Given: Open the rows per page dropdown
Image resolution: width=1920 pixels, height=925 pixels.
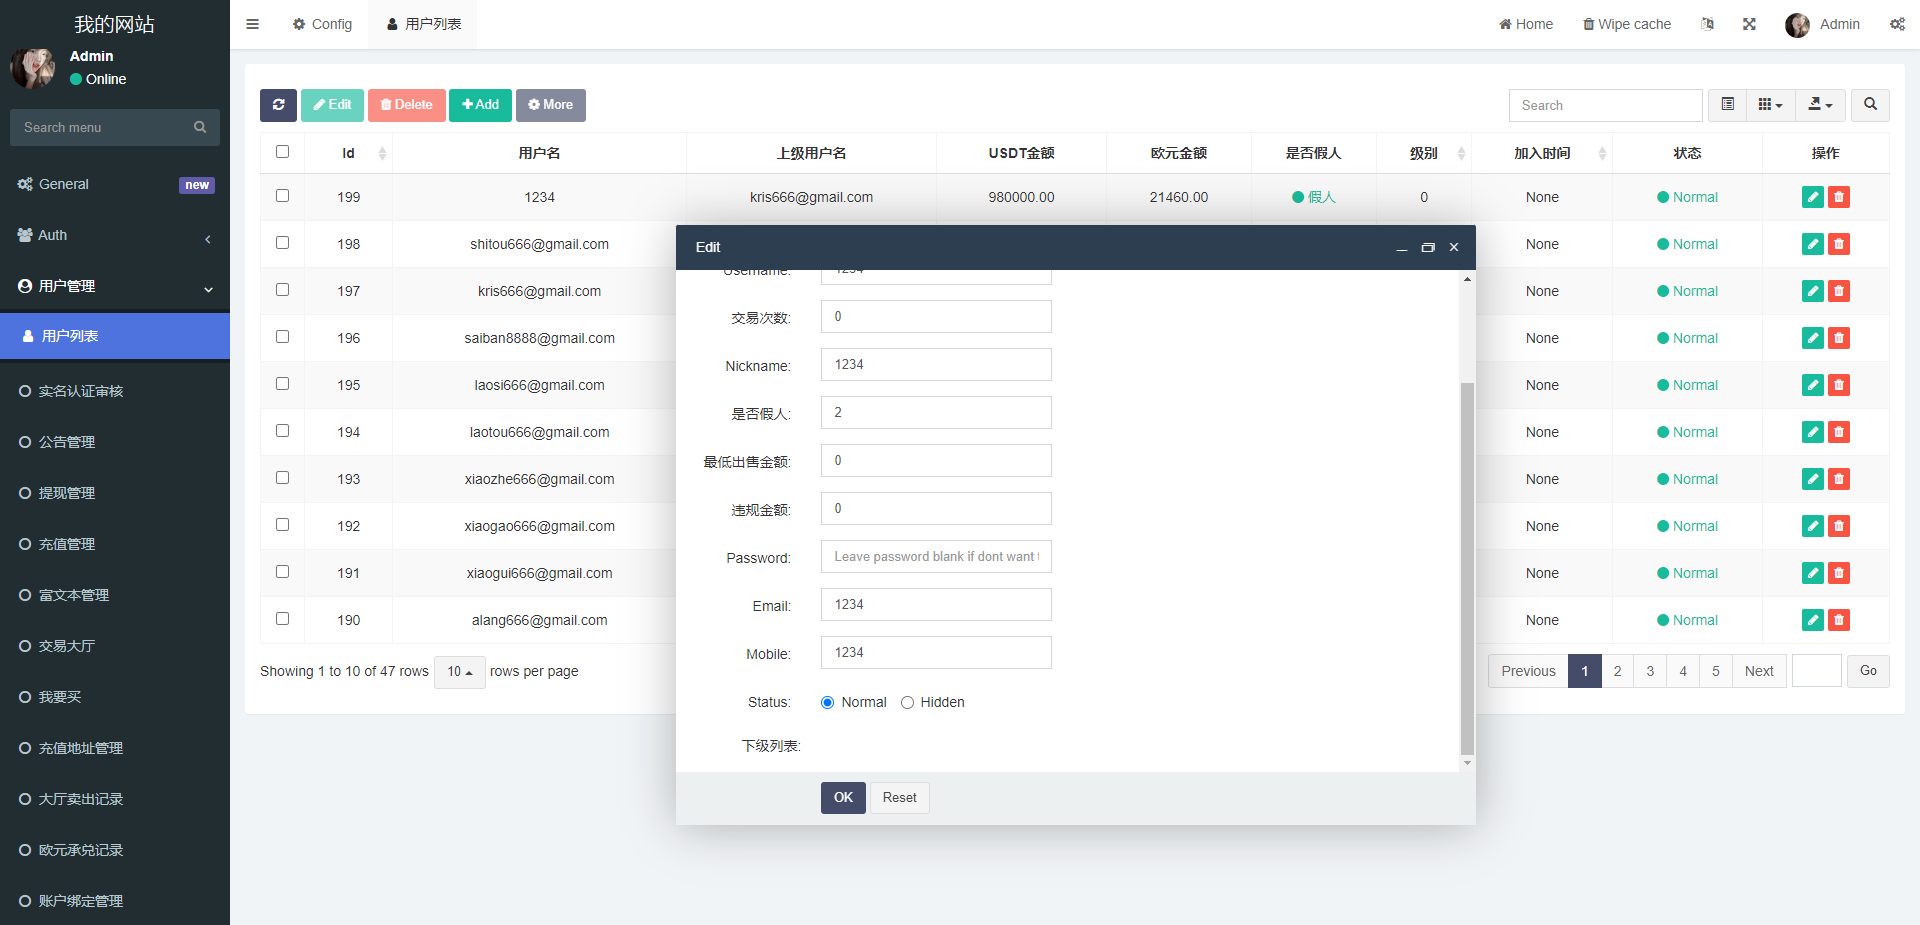Looking at the screenshot, I should 460,672.
